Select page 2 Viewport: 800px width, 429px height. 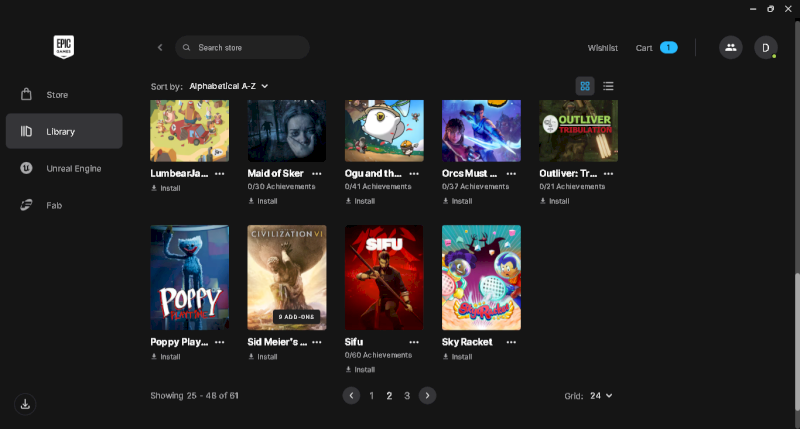click(x=389, y=396)
